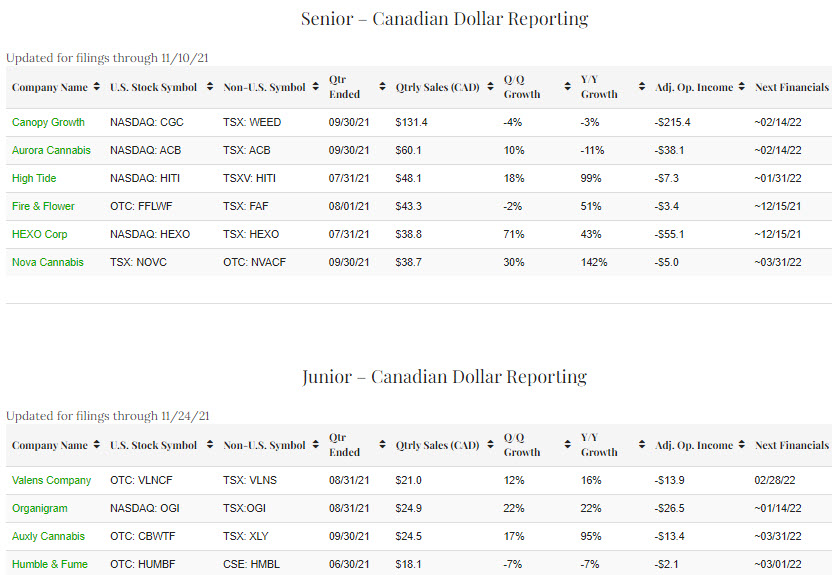
Task: Sort Senior table by Company Name arrows
Action: coord(95,87)
